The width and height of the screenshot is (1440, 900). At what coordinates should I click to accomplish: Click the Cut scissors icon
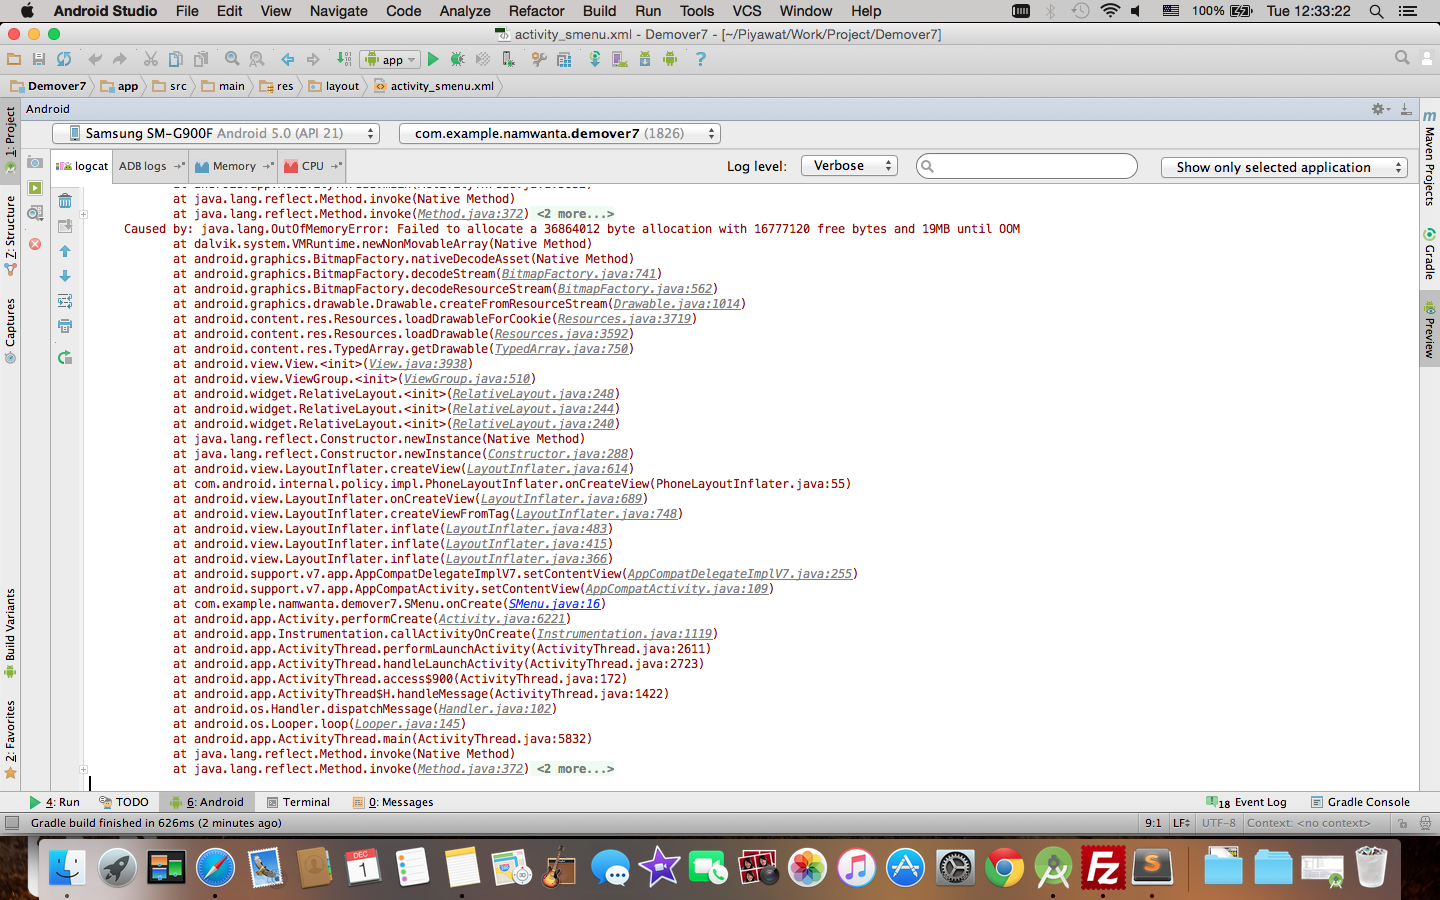pos(150,59)
